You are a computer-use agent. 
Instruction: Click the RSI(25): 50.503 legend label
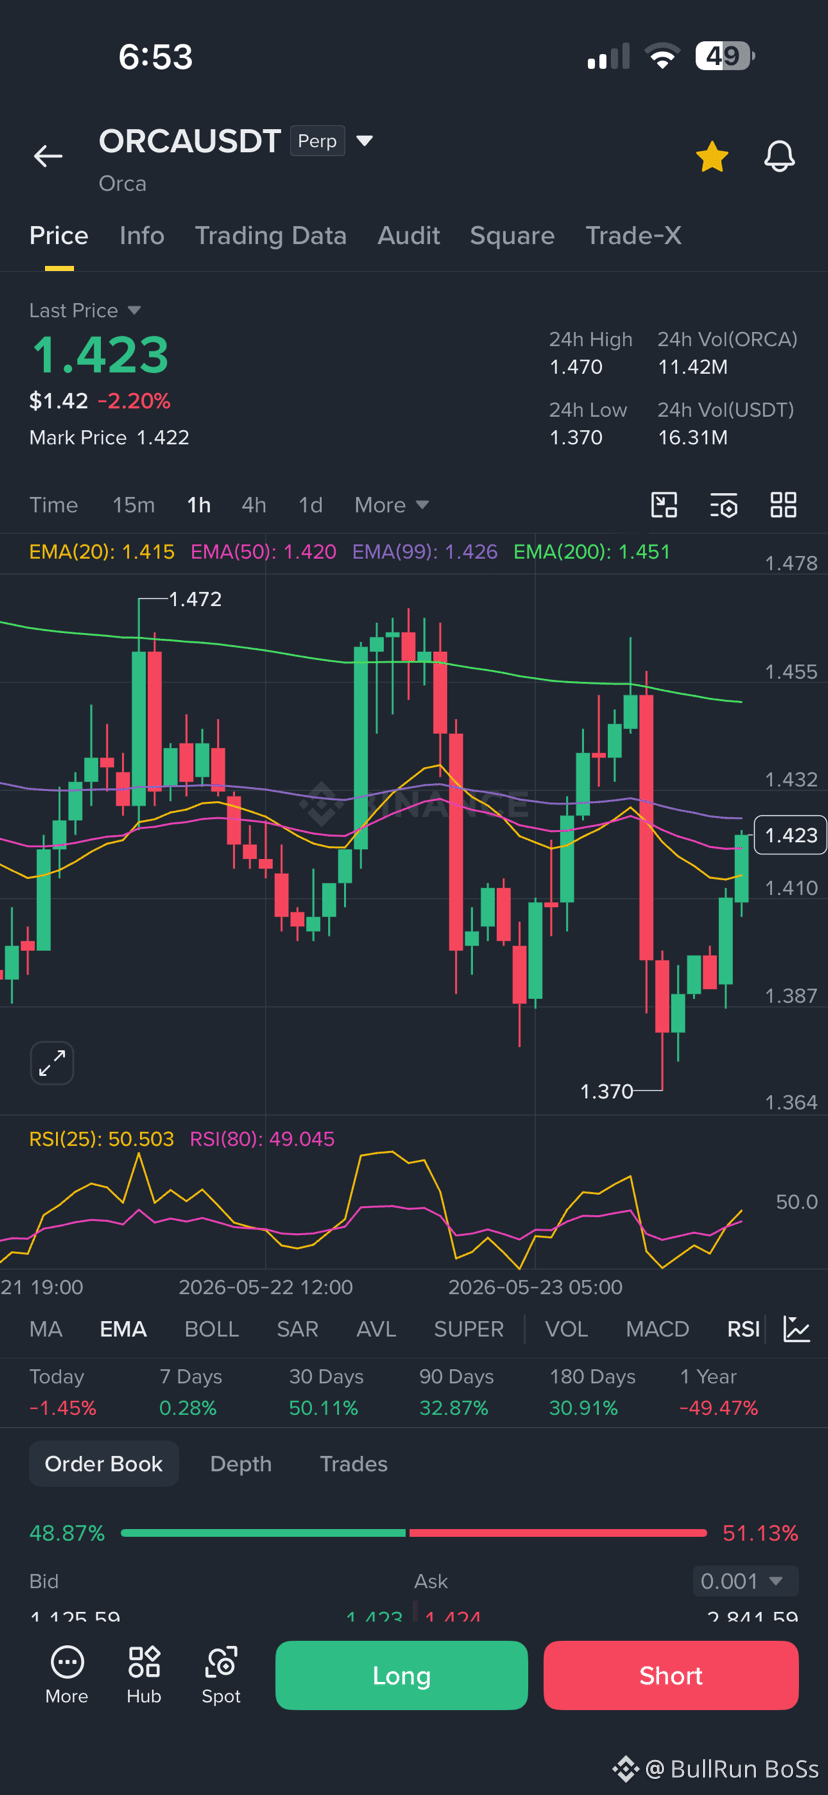tap(102, 1139)
